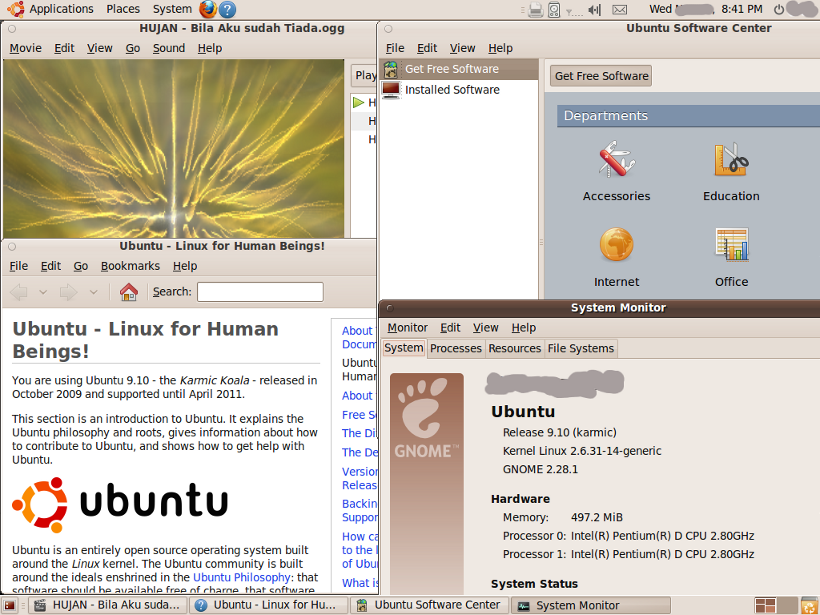Viewport: 820px width, 615px height.
Task: Open Monitor menu in System Monitor
Action: tap(407, 327)
